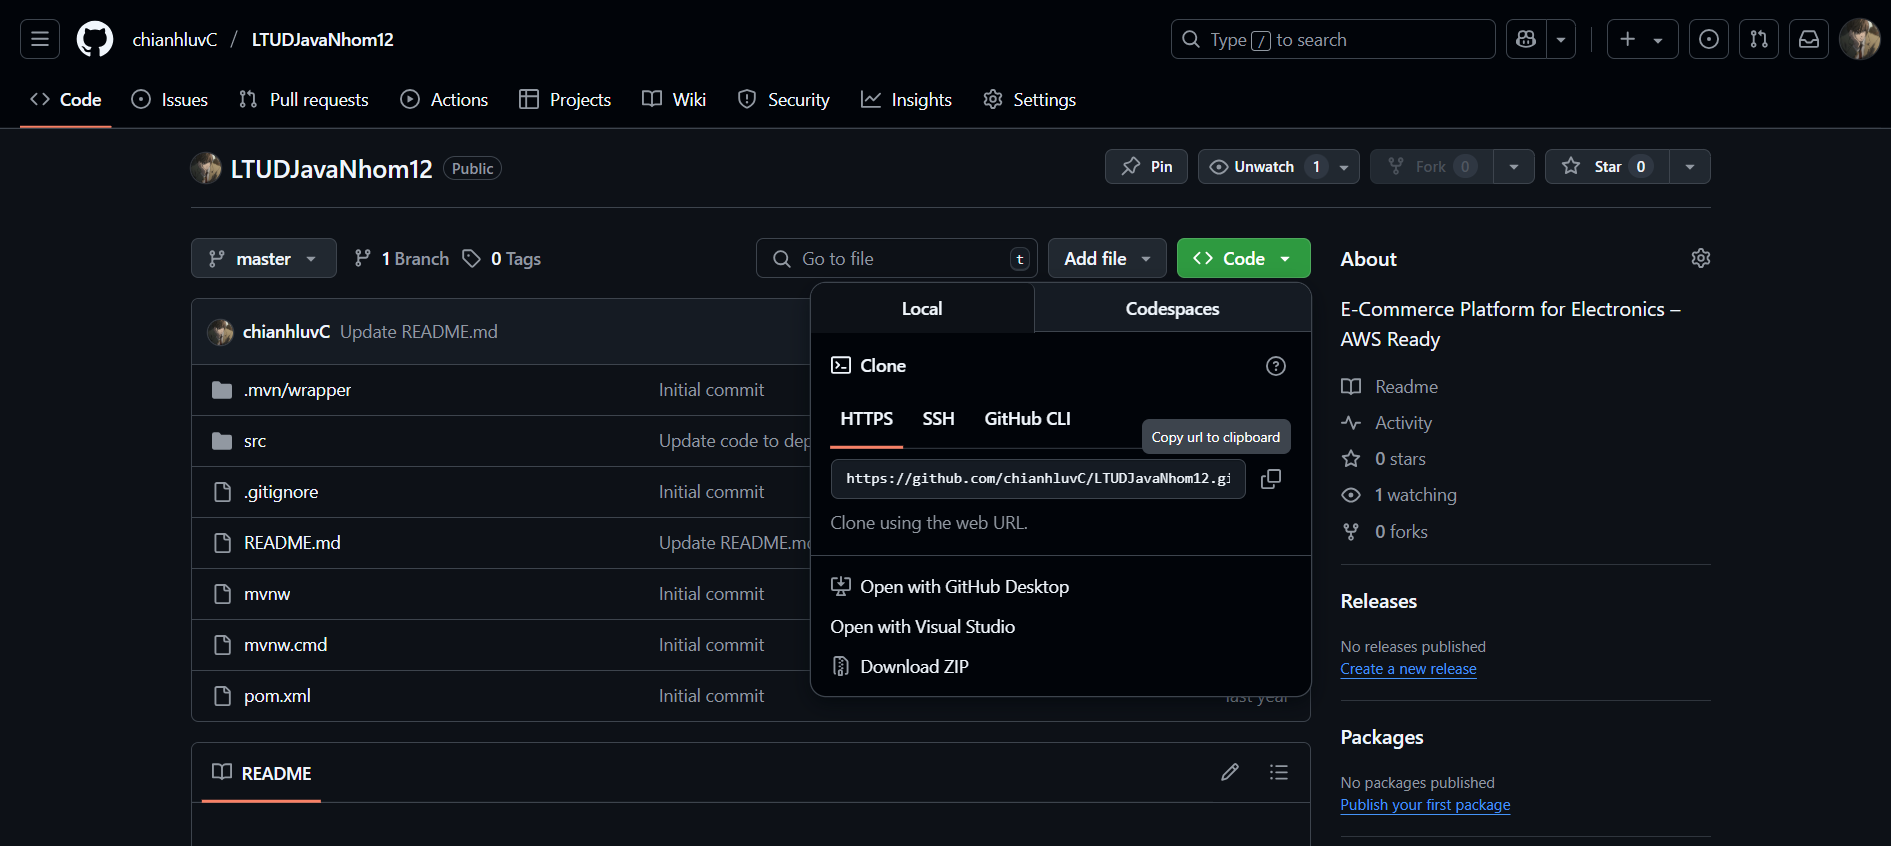Focus the Go to file input
Screen dimensions: 1891x846
897,259
